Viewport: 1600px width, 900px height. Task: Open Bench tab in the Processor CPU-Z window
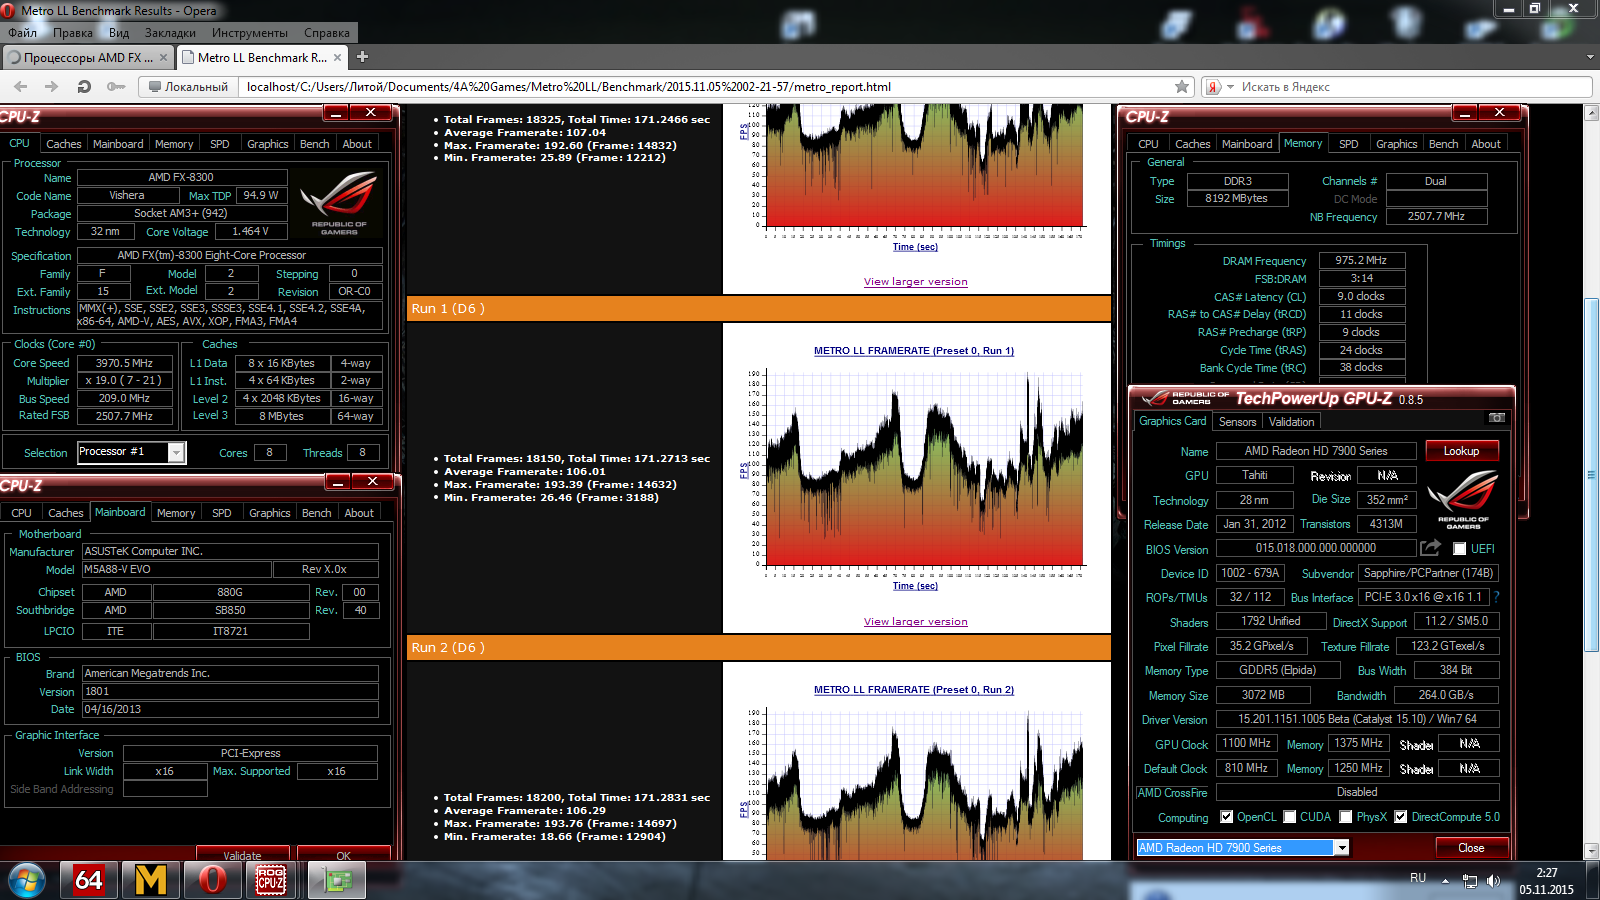click(x=315, y=144)
